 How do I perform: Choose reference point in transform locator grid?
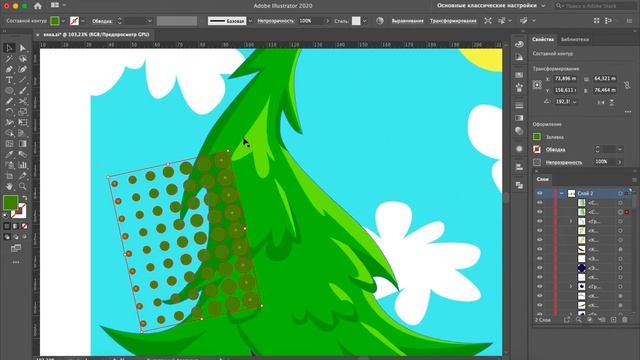537,85
